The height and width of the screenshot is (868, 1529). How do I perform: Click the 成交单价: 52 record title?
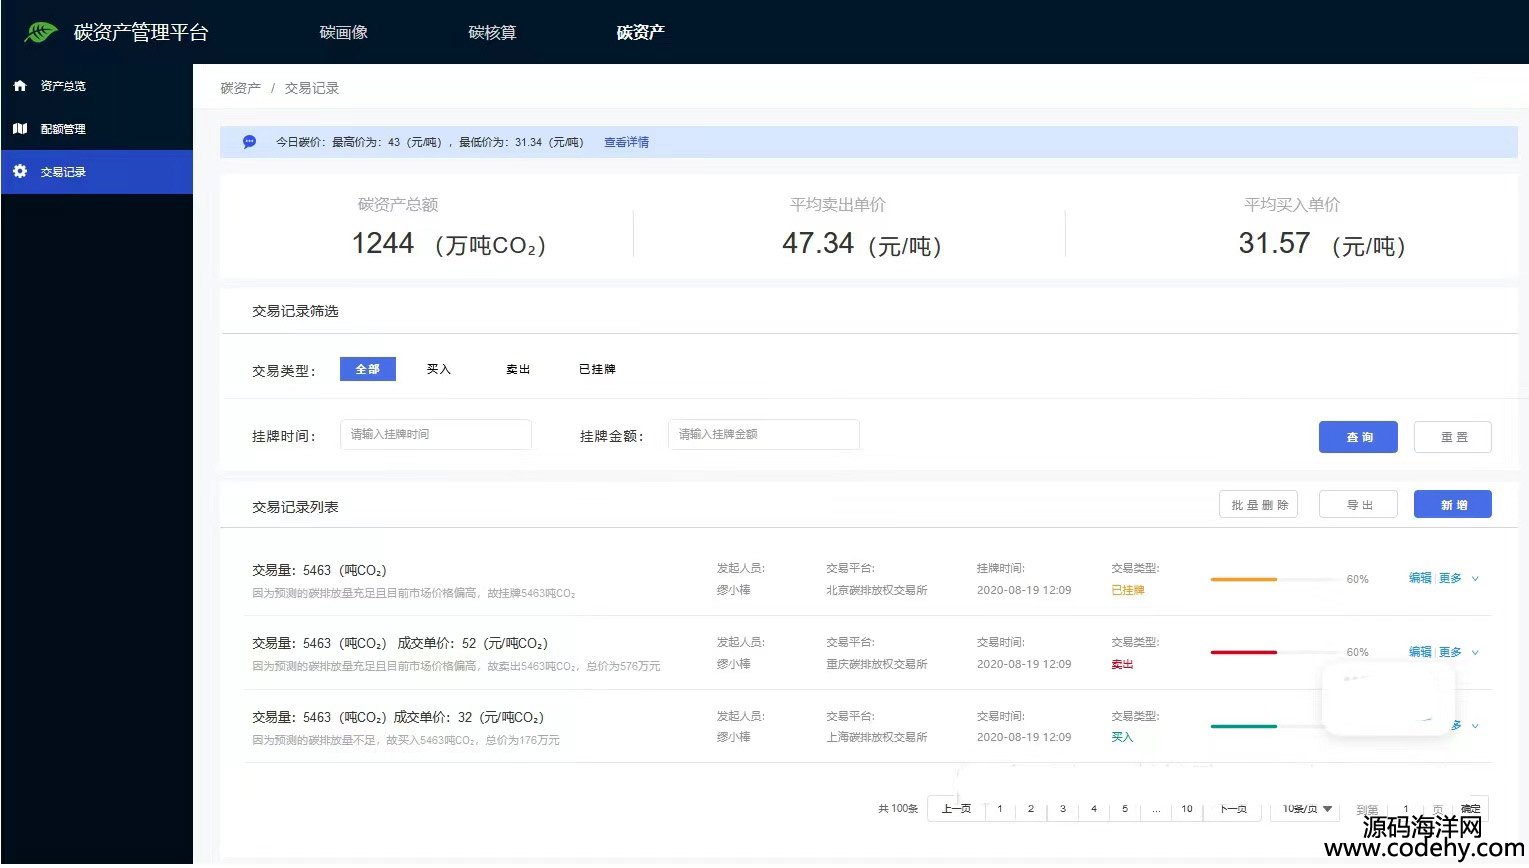click(x=400, y=643)
